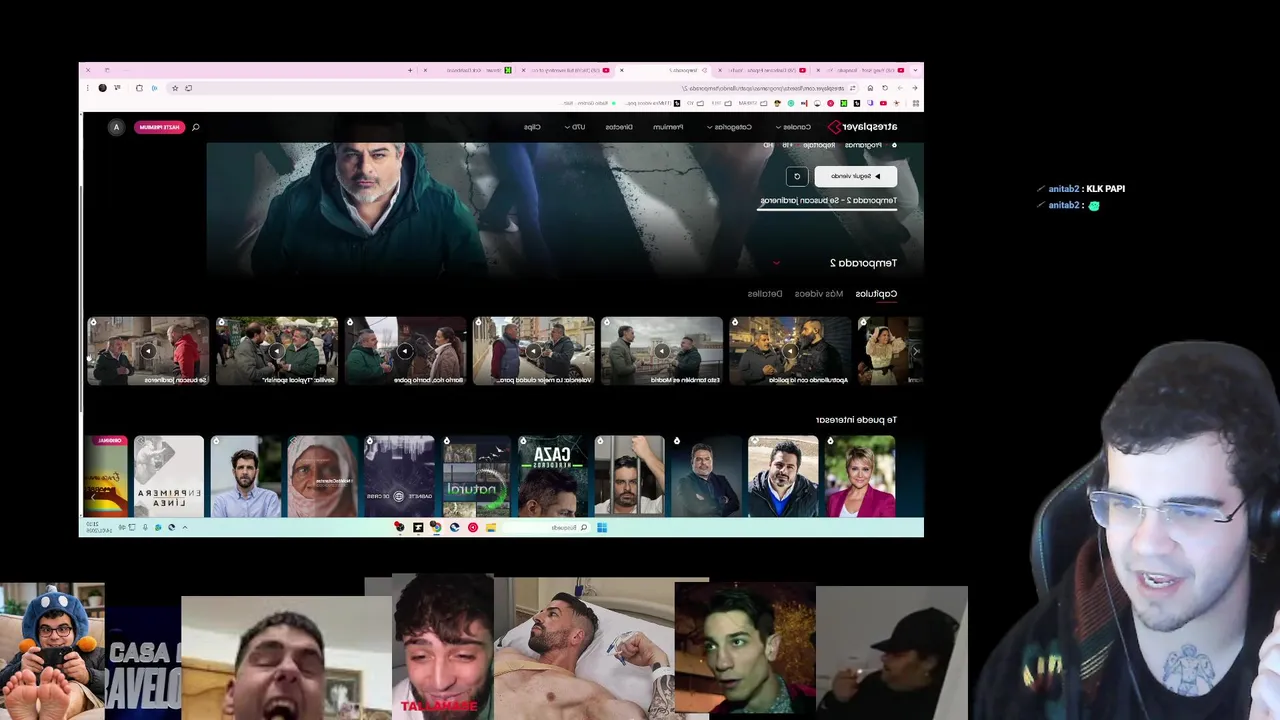Open the search magnifier icon in atresplayer header
1280x720 pixels.
196,127
